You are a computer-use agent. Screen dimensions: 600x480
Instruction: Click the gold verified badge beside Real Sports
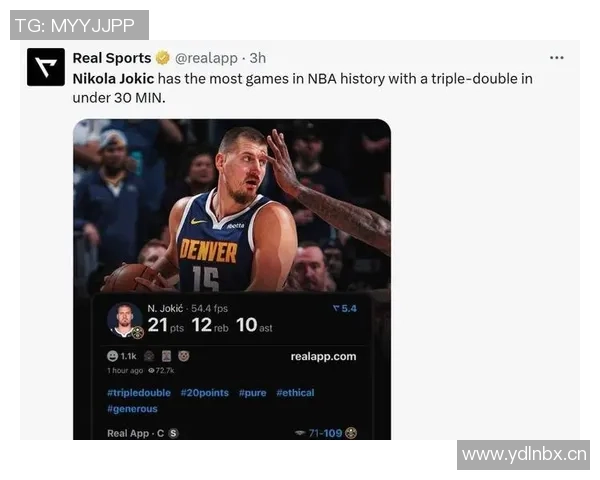(163, 58)
